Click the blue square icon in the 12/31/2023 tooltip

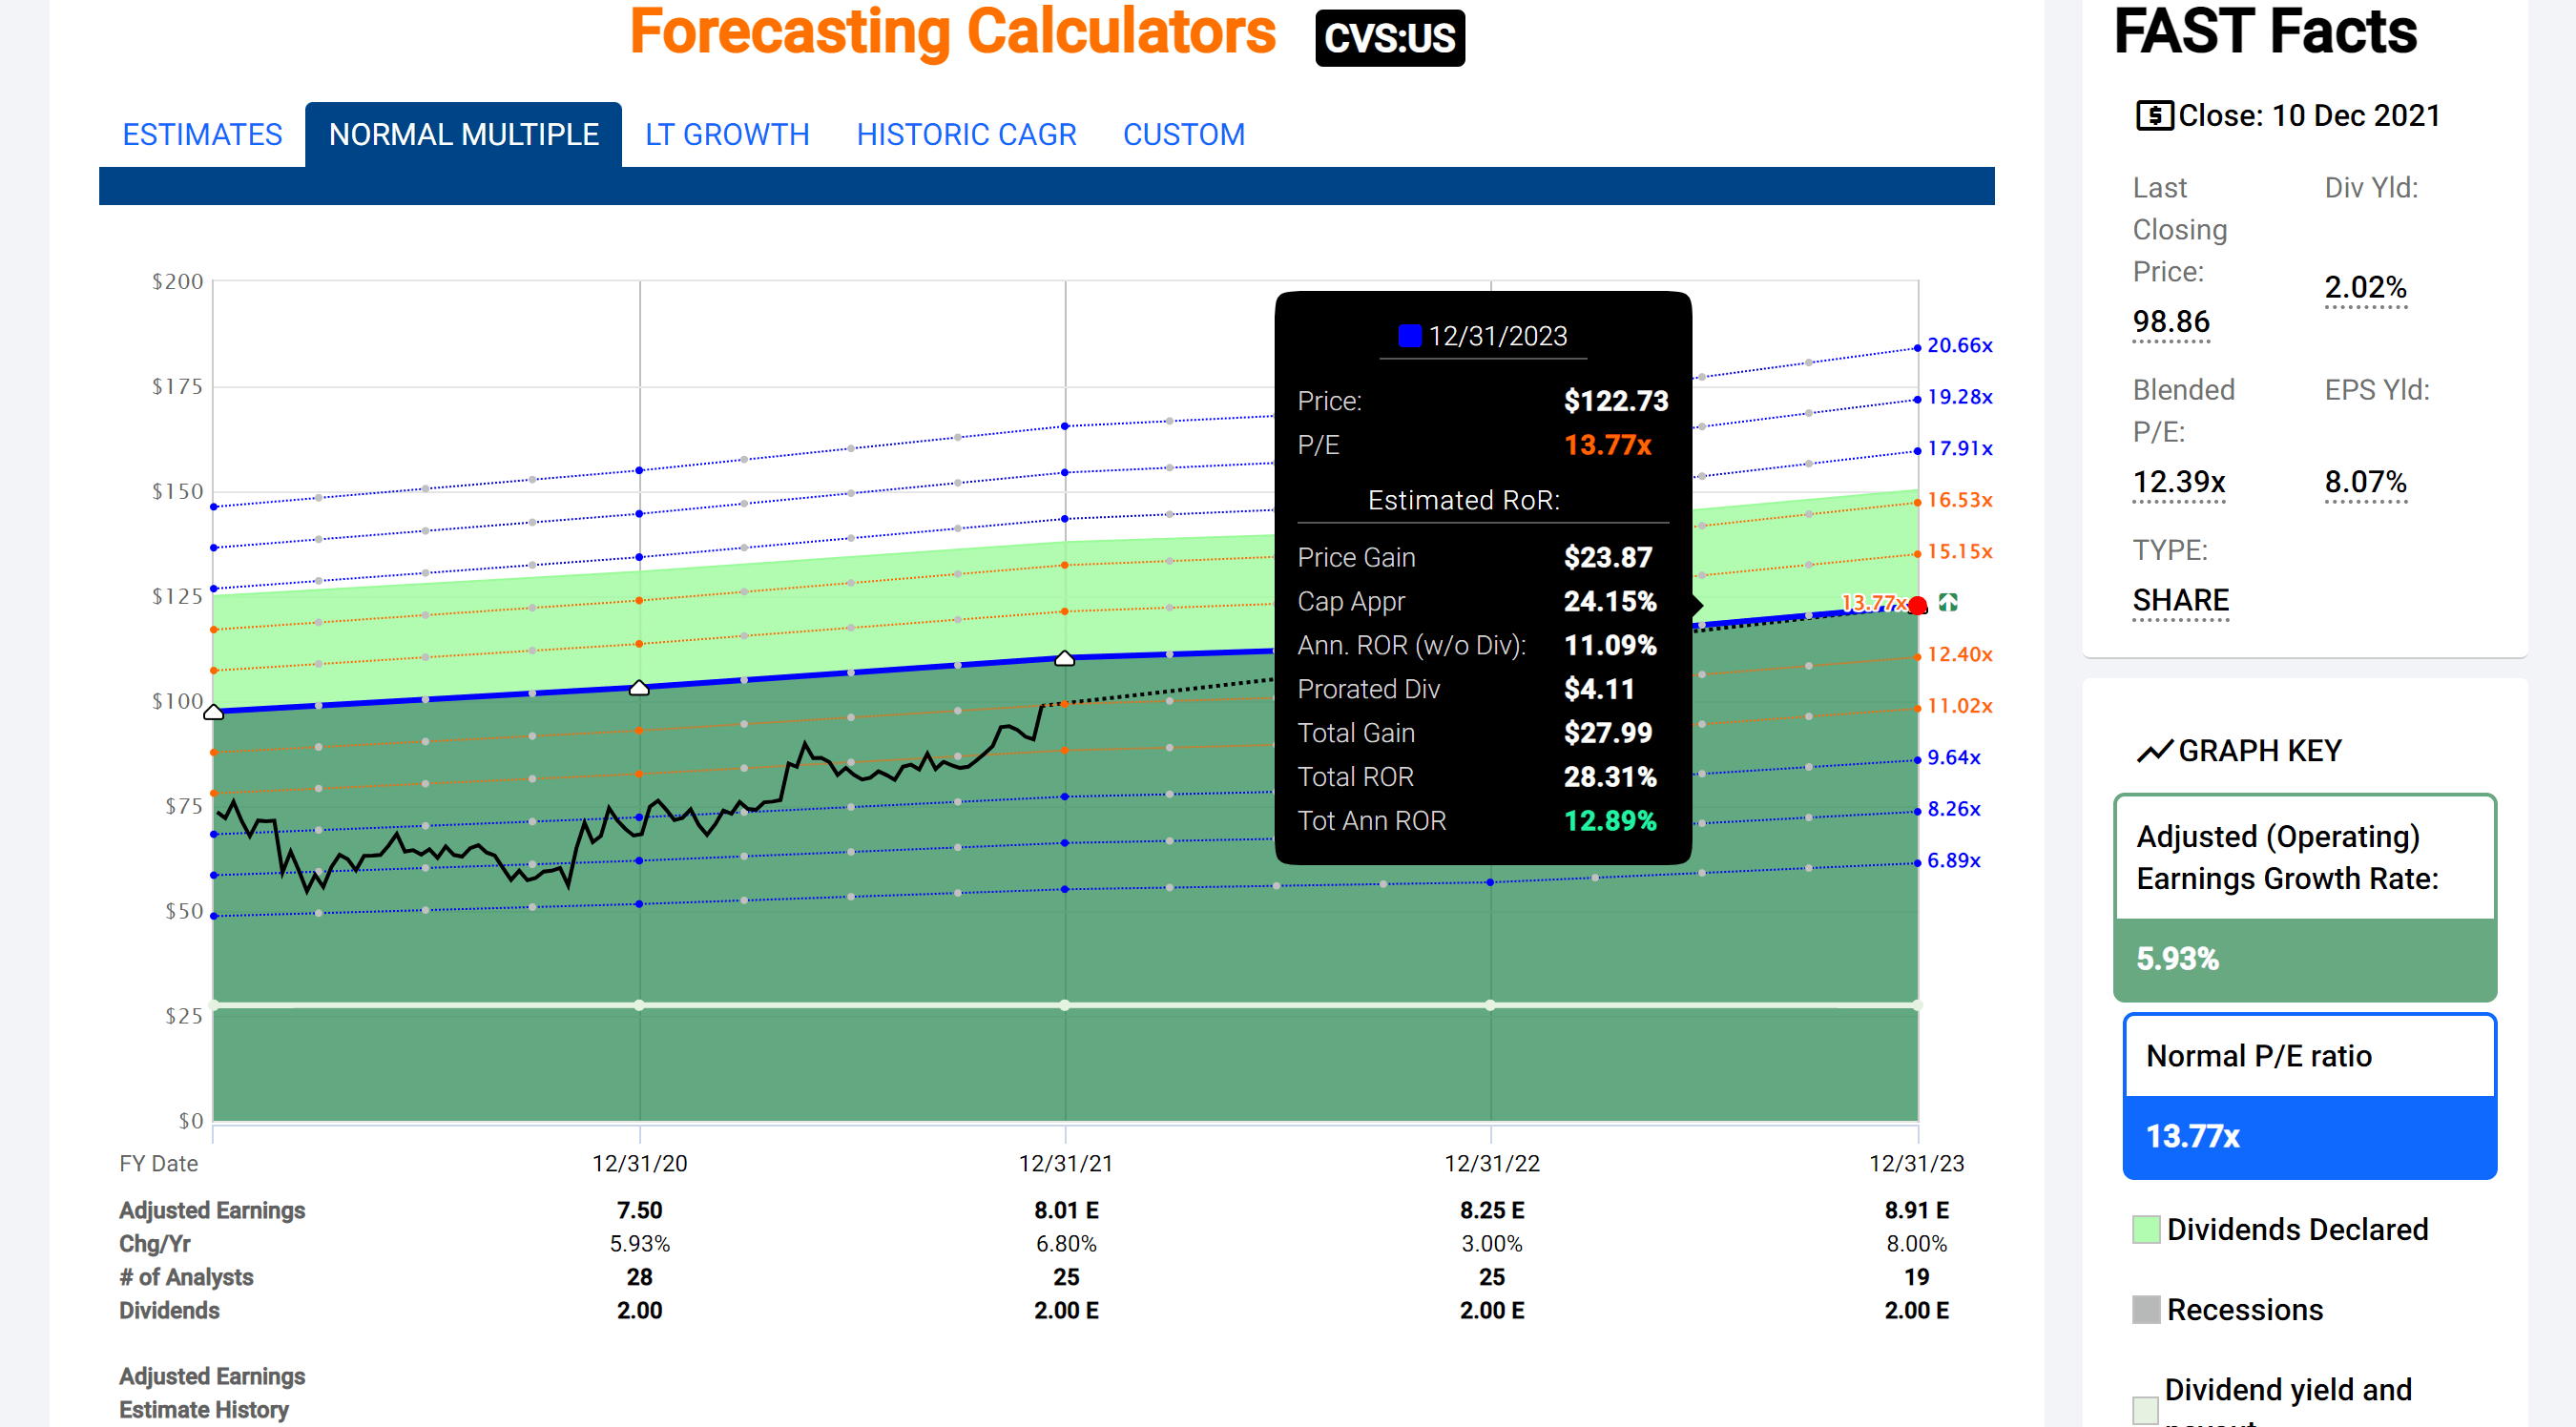coord(1409,336)
